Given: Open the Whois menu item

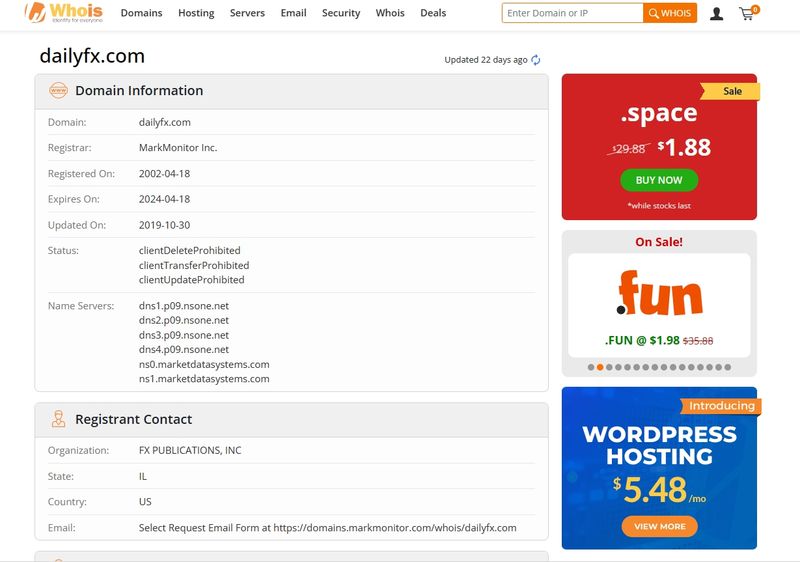Looking at the screenshot, I should (x=390, y=13).
